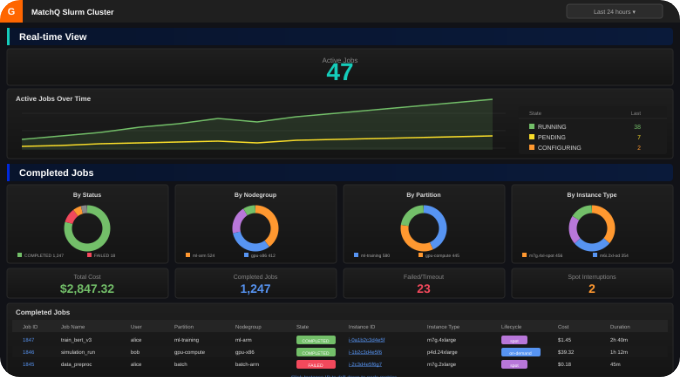
Task: Sort table by Lifecycle column header
Action: (511, 327)
